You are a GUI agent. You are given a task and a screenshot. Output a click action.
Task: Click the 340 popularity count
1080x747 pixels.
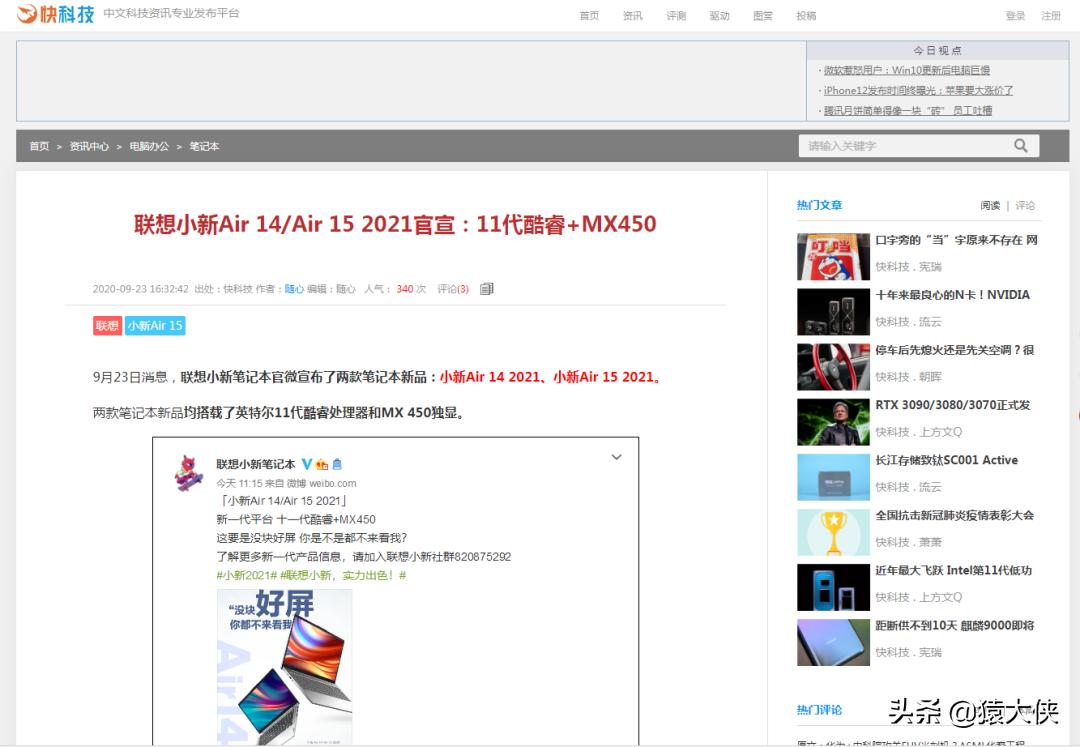point(405,289)
